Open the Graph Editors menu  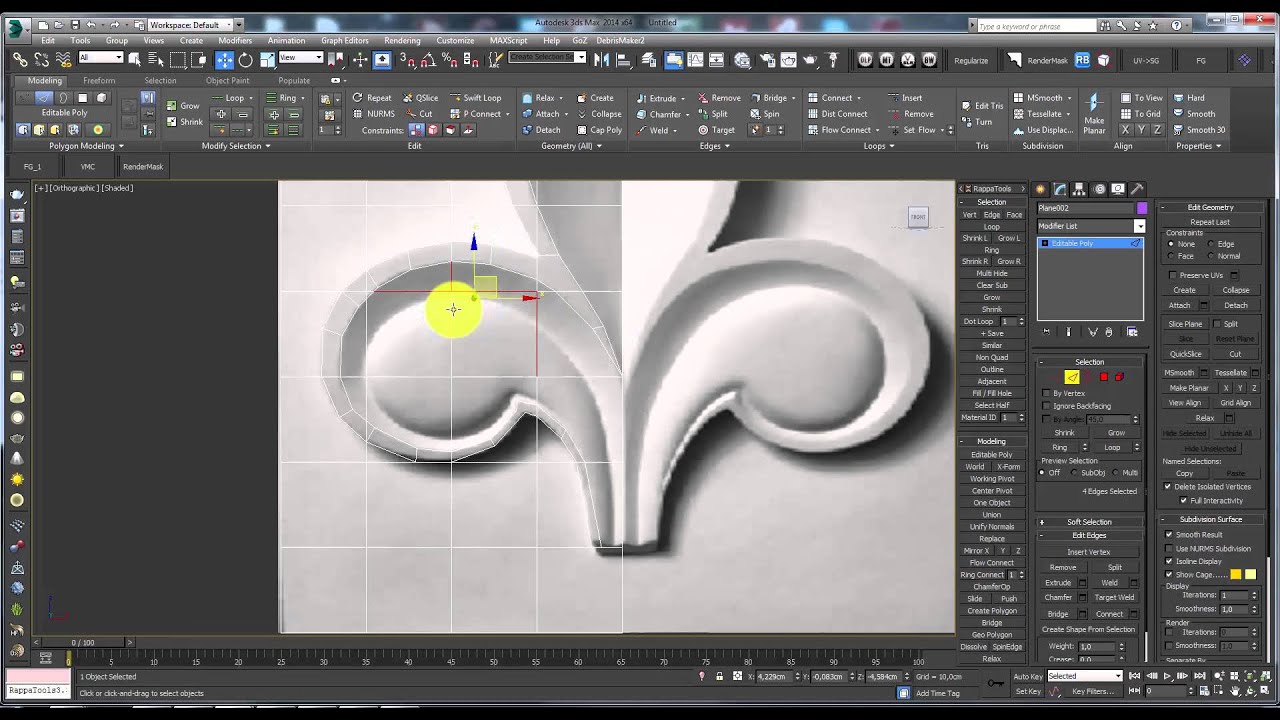pos(345,41)
